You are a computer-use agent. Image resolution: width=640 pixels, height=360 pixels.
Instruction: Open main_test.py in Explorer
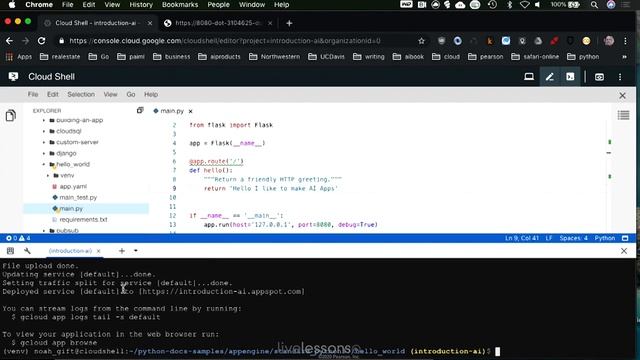coord(78,197)
